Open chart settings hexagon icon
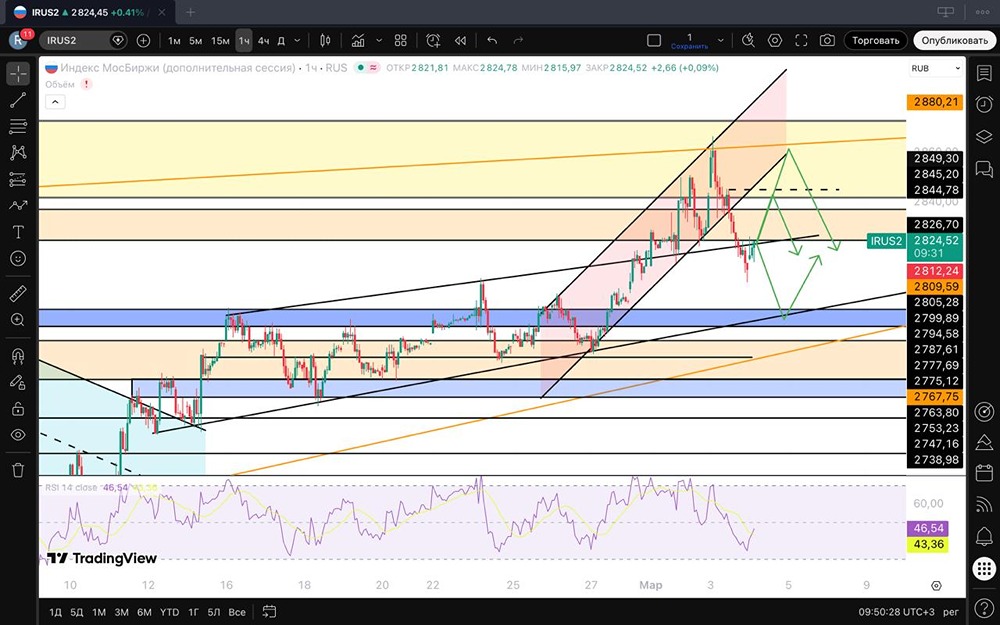 pos(775,41)
